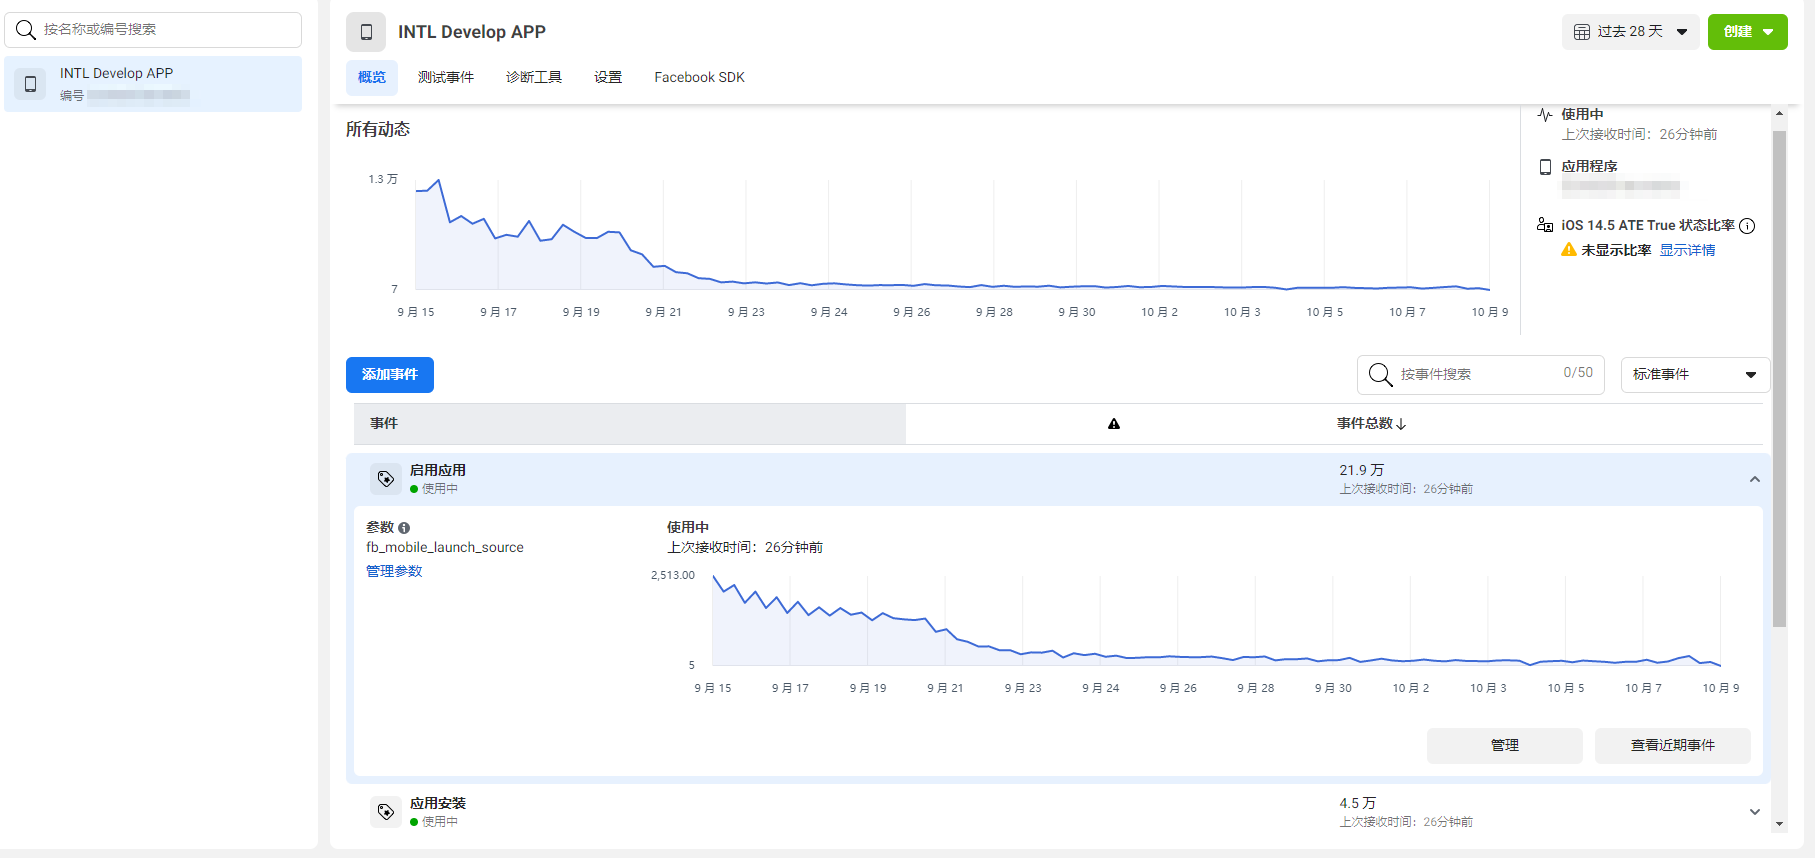1815x858 pixels.
Task: Click the magnifier icon in event search
Action: coord(1380,375)
